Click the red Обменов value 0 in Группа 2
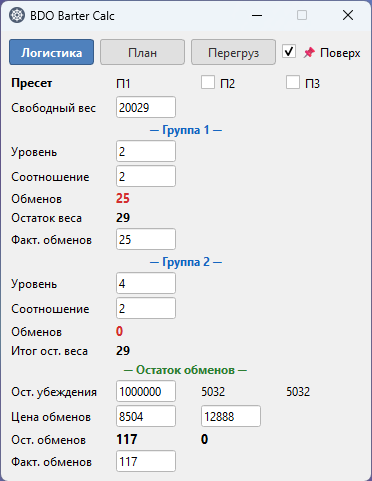This screenshot has height=481, width=372. (x=119, y=331)
